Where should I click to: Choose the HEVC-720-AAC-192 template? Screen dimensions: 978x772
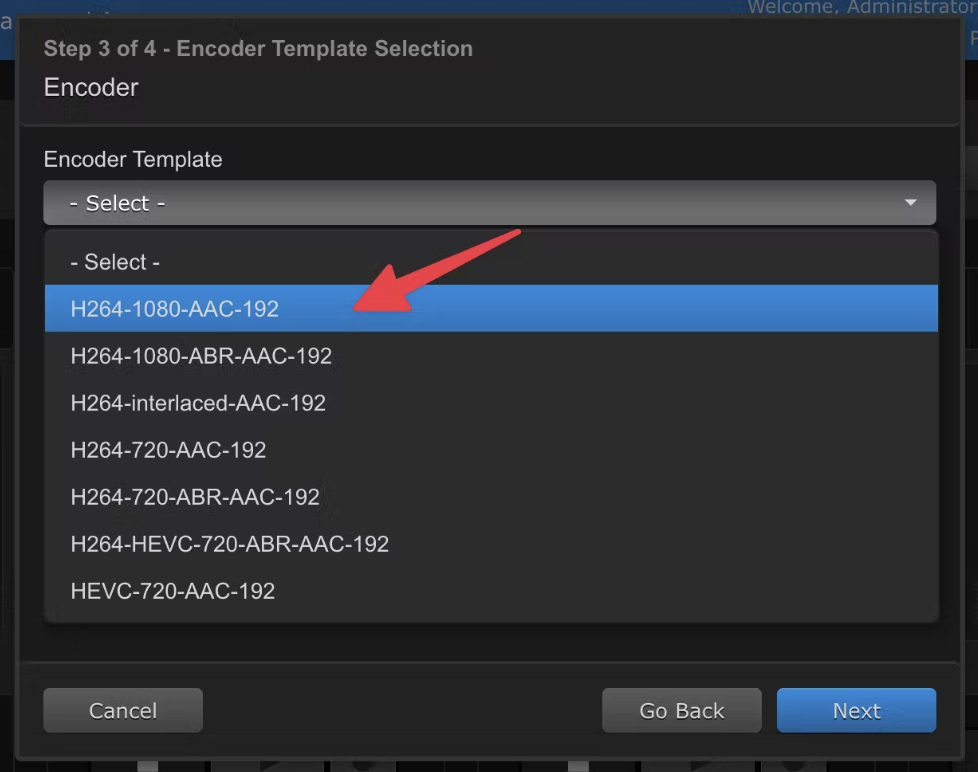491,591
